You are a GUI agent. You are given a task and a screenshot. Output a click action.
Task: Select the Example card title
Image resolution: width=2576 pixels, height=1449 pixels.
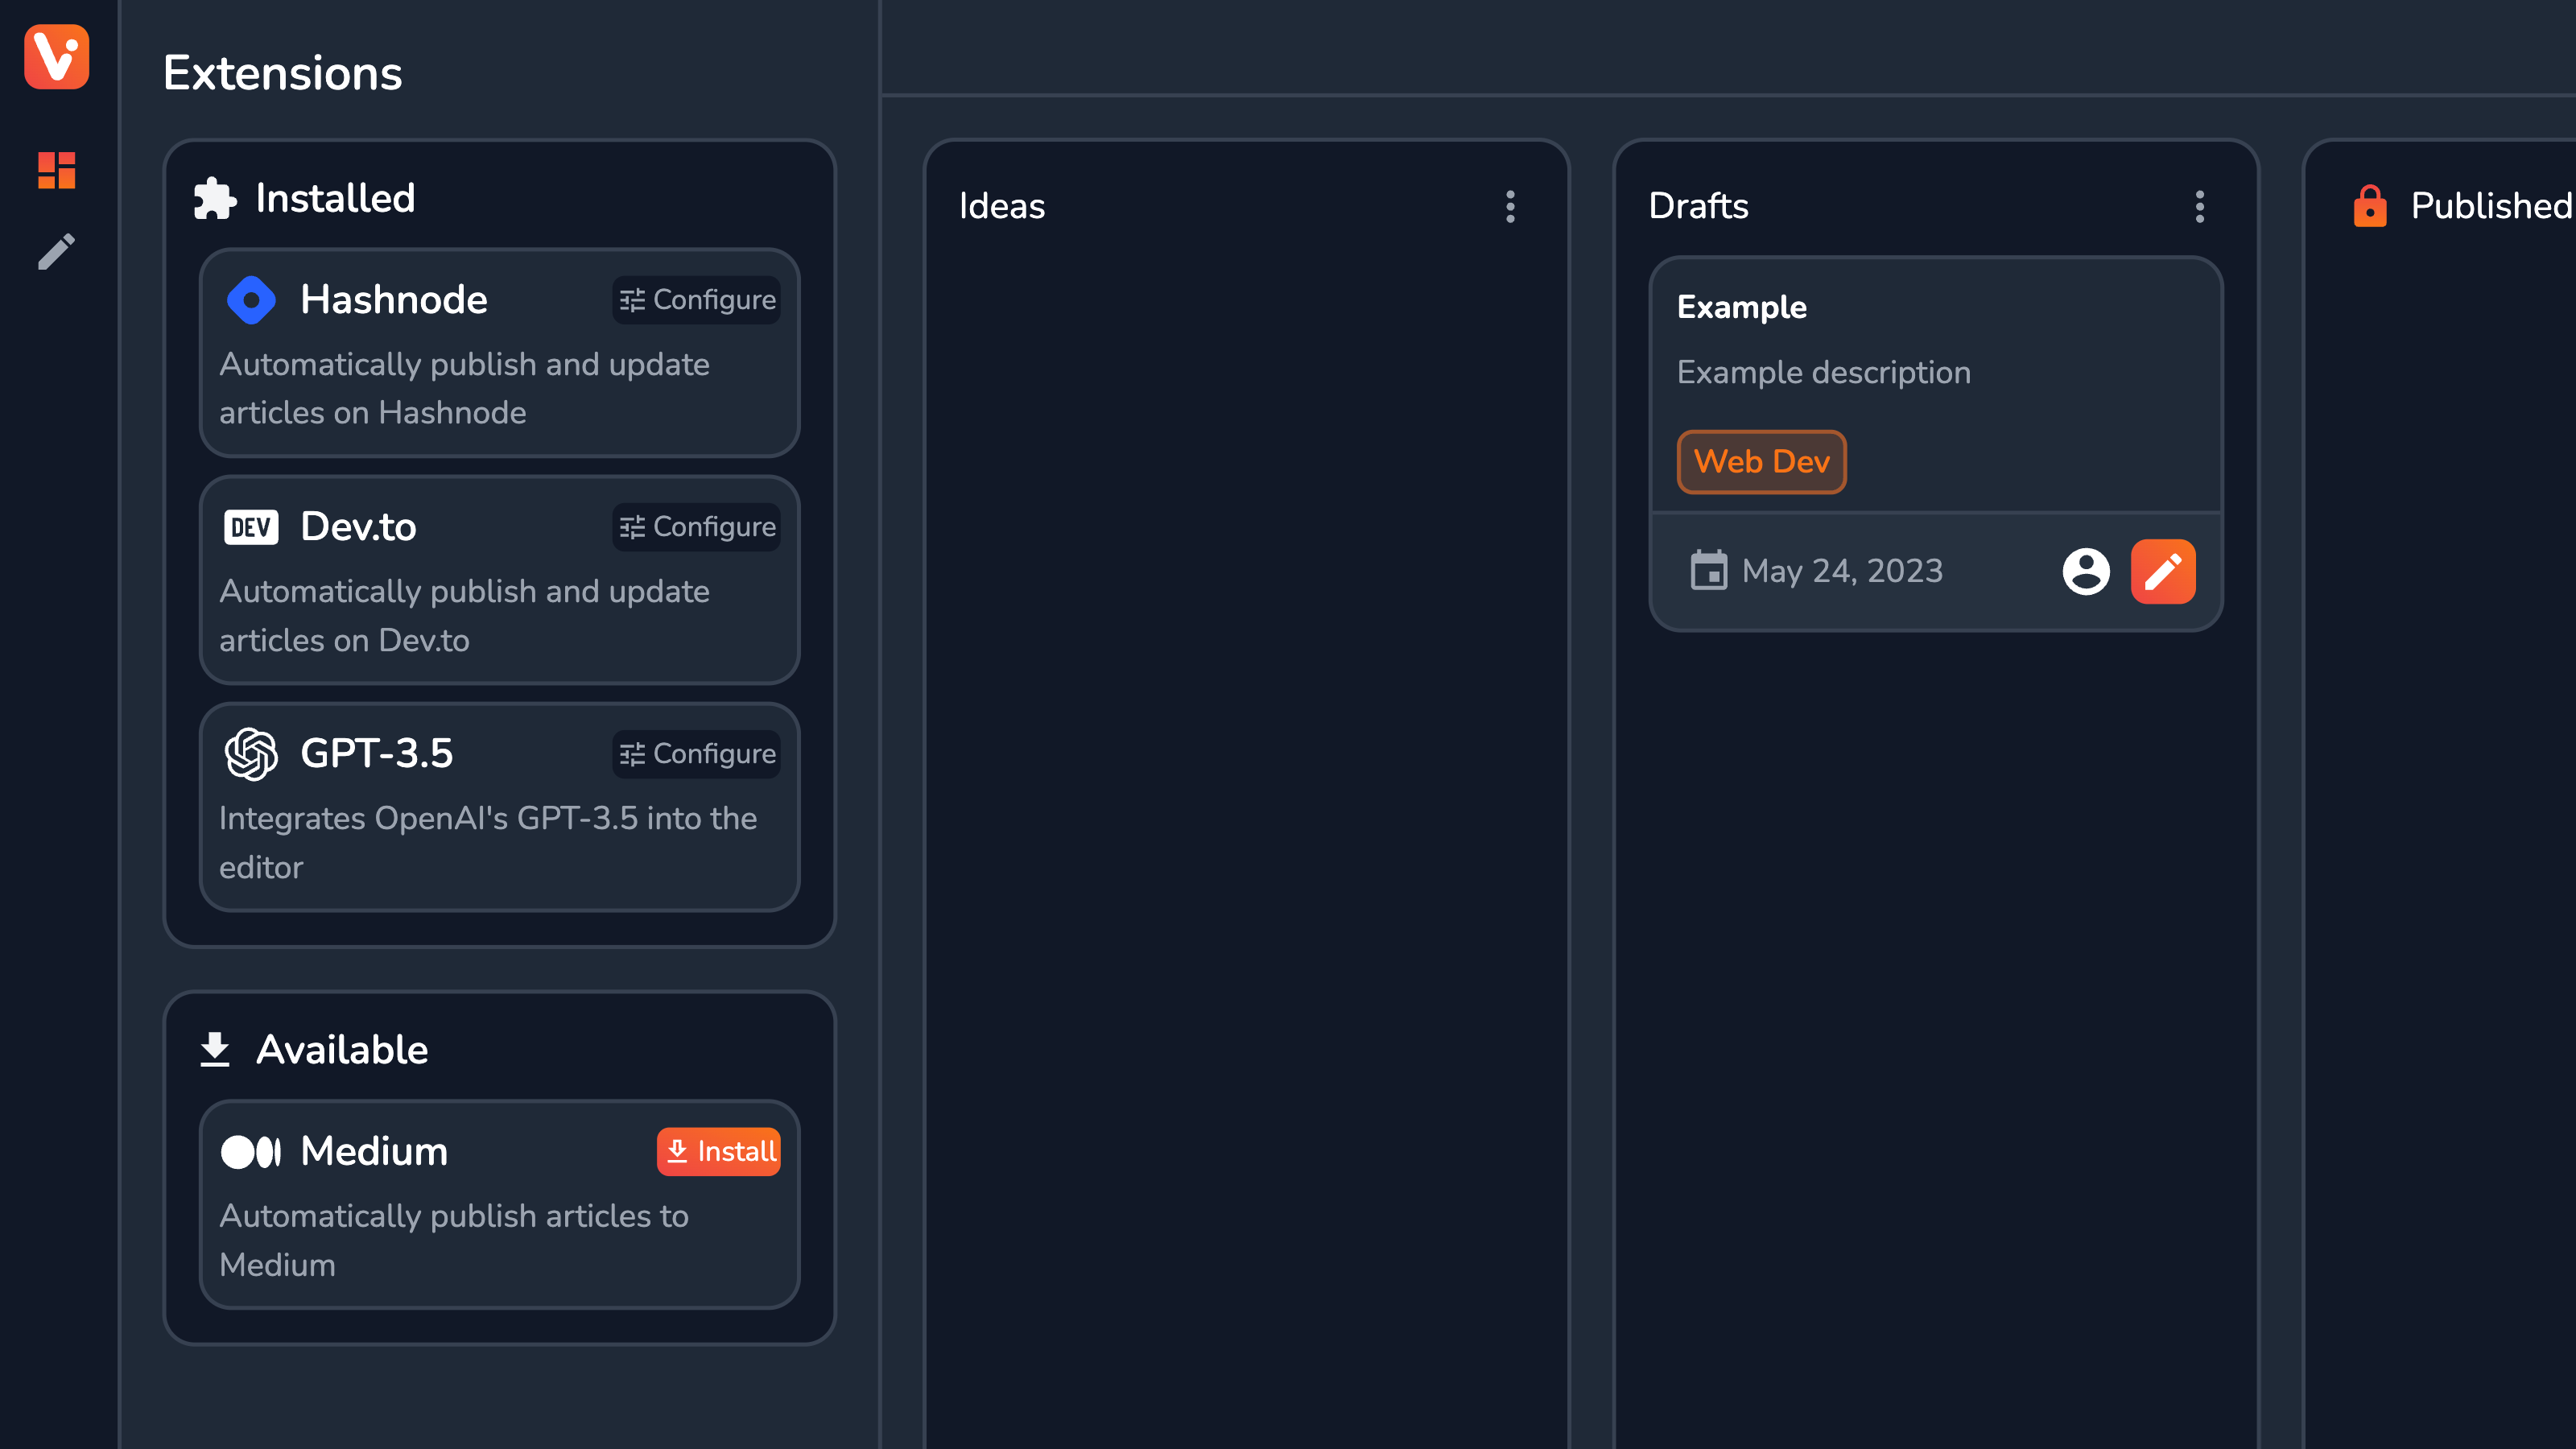(x=1741, y=307)
